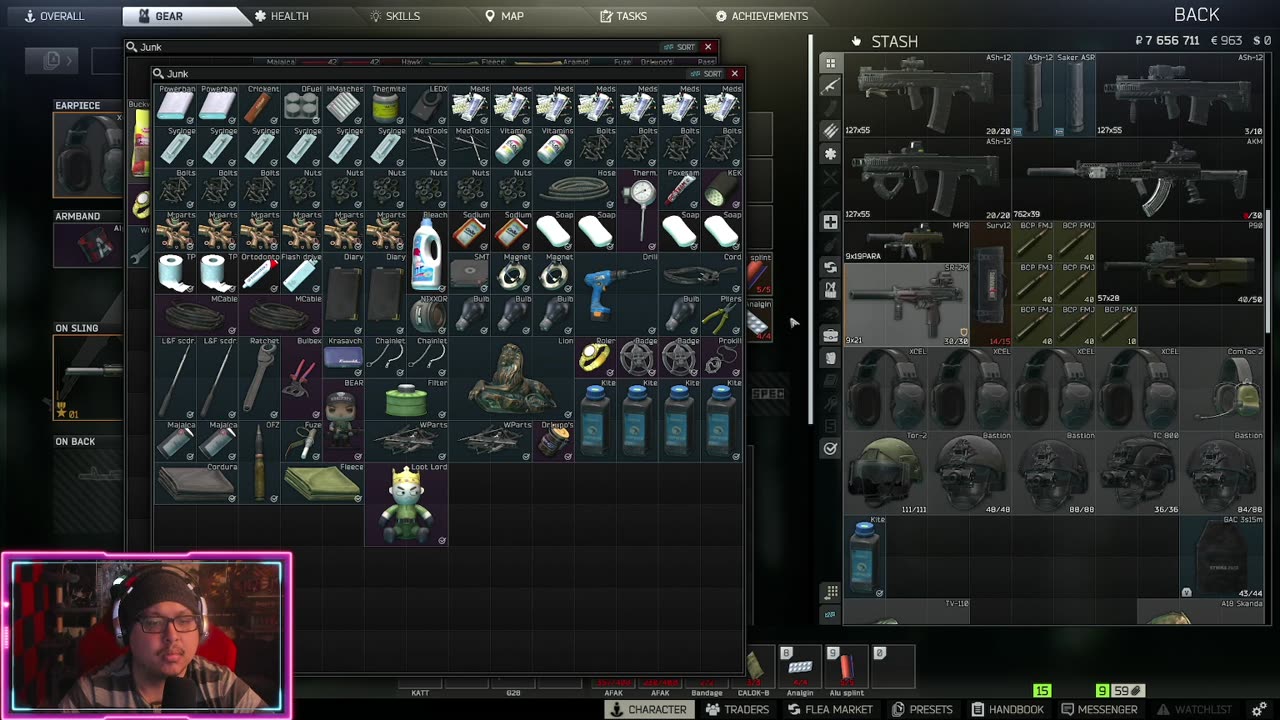Select the Ortodonto toothpaste item
This screenshot has width=1280, height=720.
pos(260,273)
